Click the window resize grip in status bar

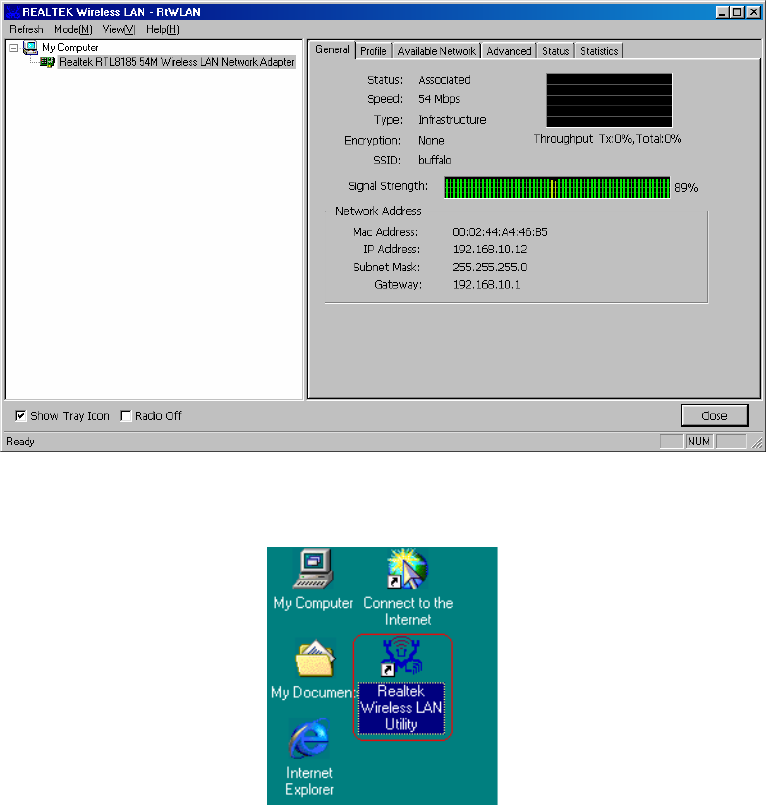pyautogui.click(x=757, y=443)
